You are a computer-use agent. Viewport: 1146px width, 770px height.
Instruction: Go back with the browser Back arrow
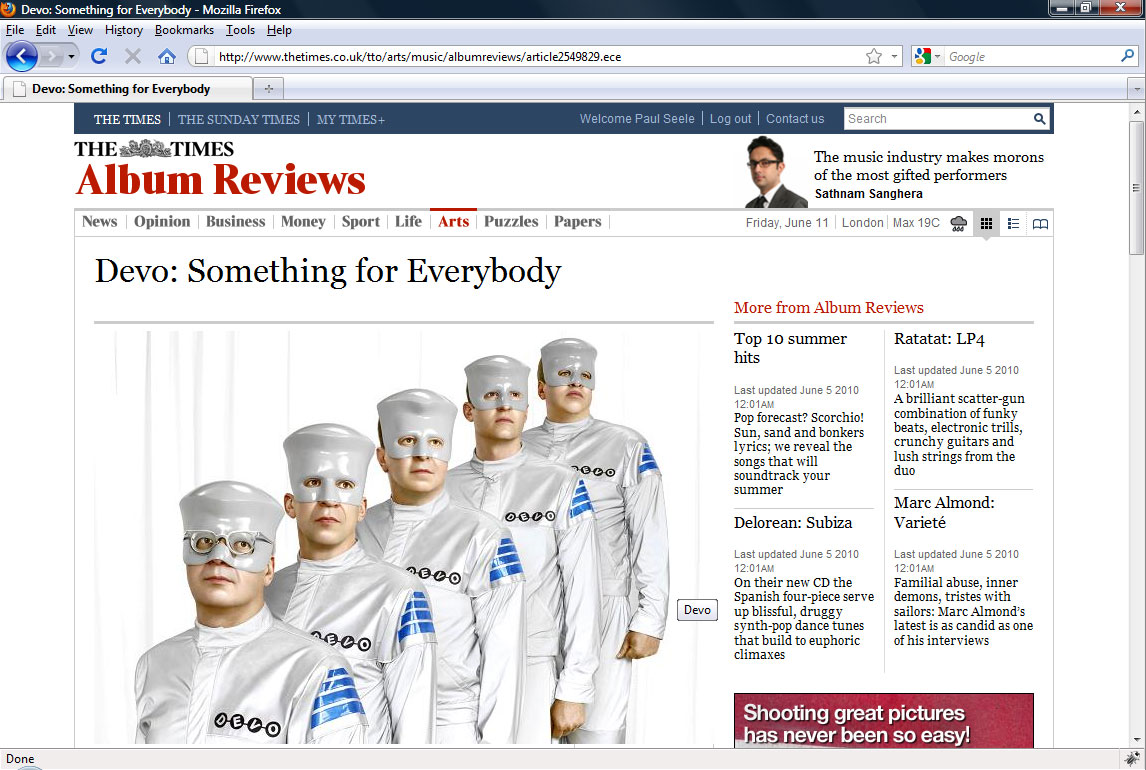point(21,56)
